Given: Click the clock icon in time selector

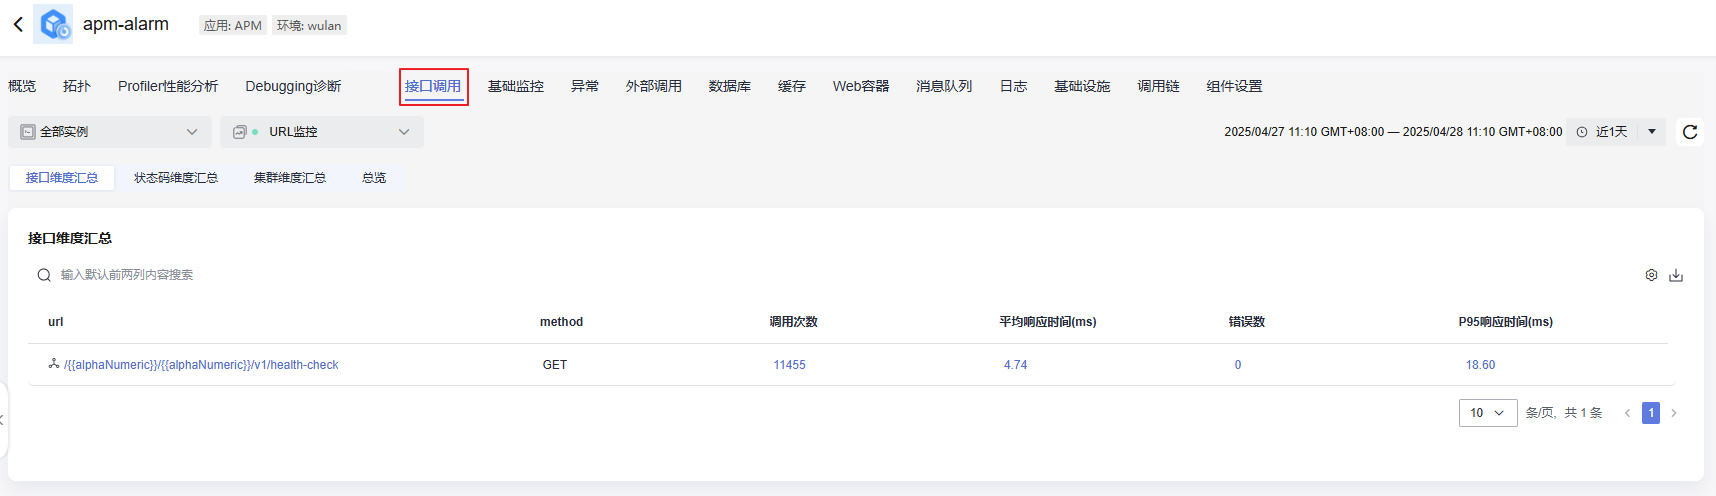Looking at the screenshot, I should click(x=1582, y=132).
